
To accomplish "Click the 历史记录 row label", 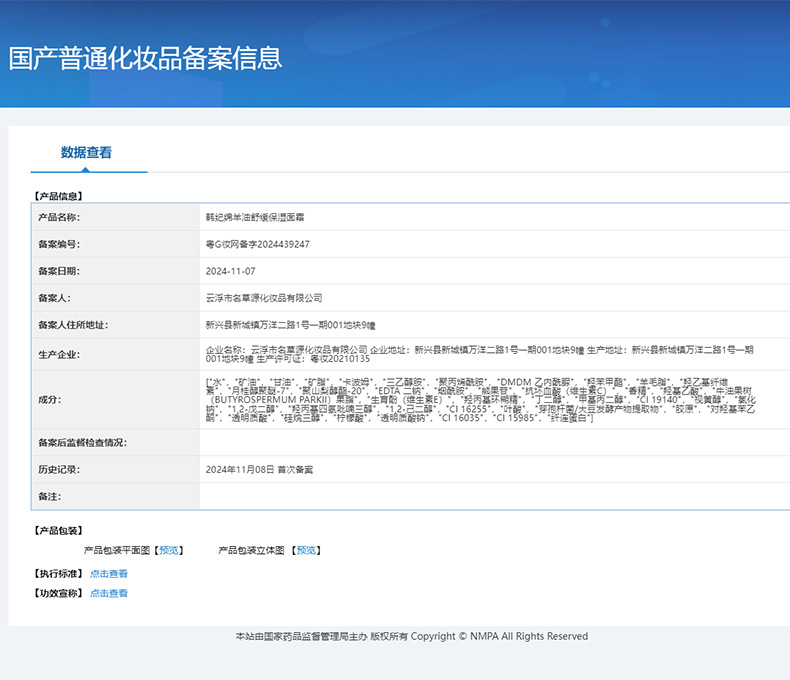I will (x=59, y=469).
